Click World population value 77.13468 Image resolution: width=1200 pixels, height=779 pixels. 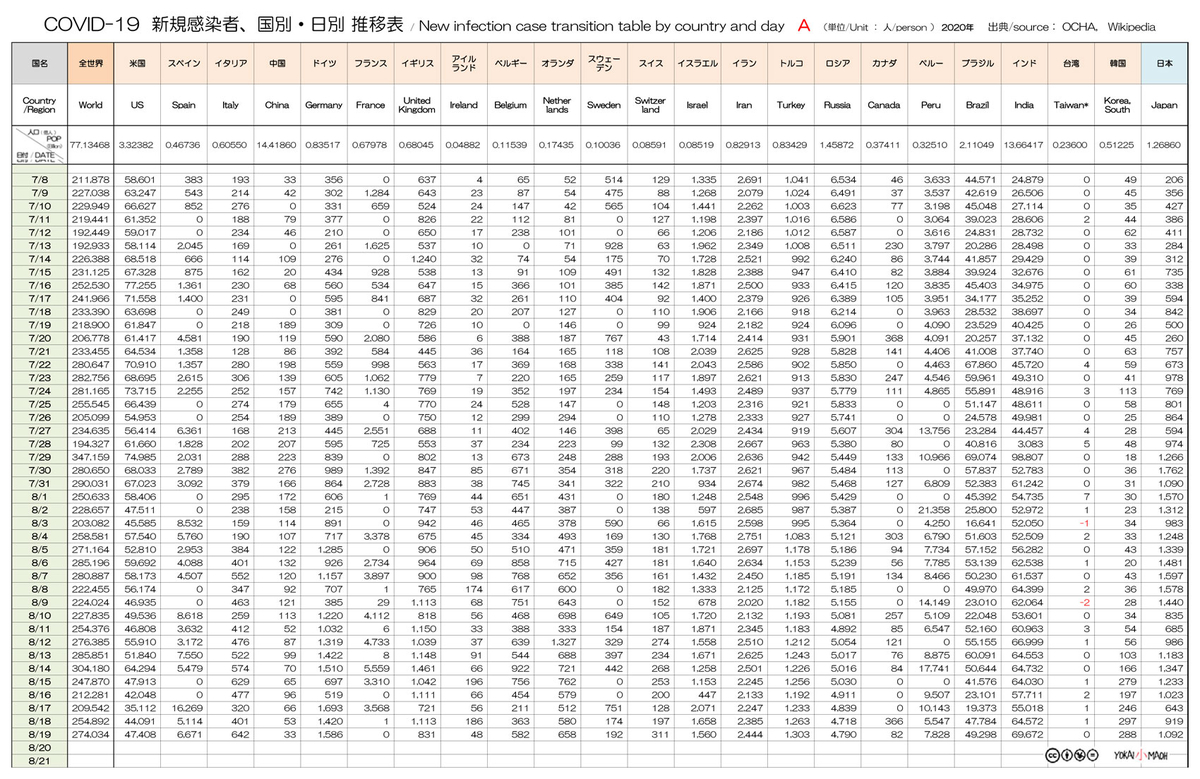point(90,146)
